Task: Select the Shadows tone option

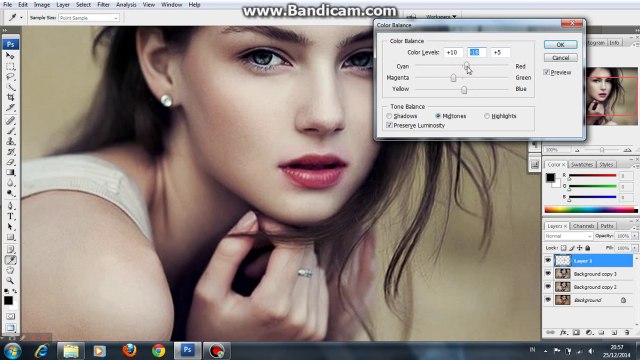Action: (x=389, y=116)
